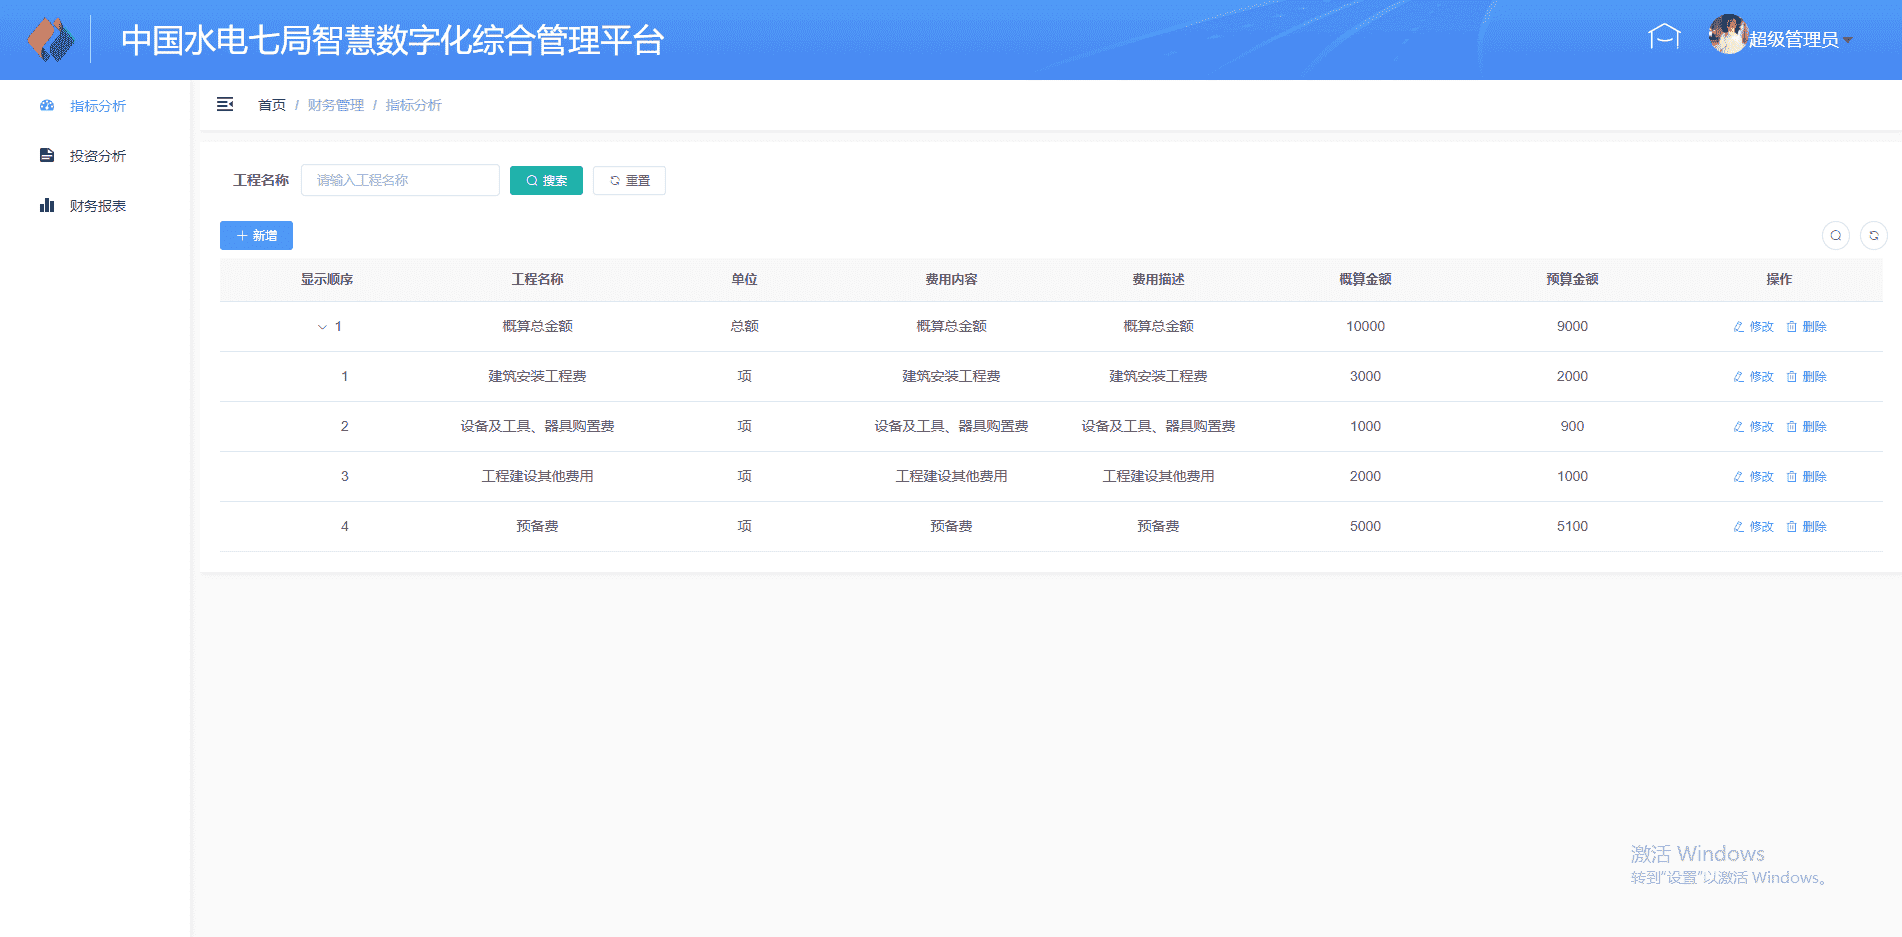Refresh the table using circular refresh icon
The height and width of the screenshot is (937, 1902).
click(x=1873, y=236)
